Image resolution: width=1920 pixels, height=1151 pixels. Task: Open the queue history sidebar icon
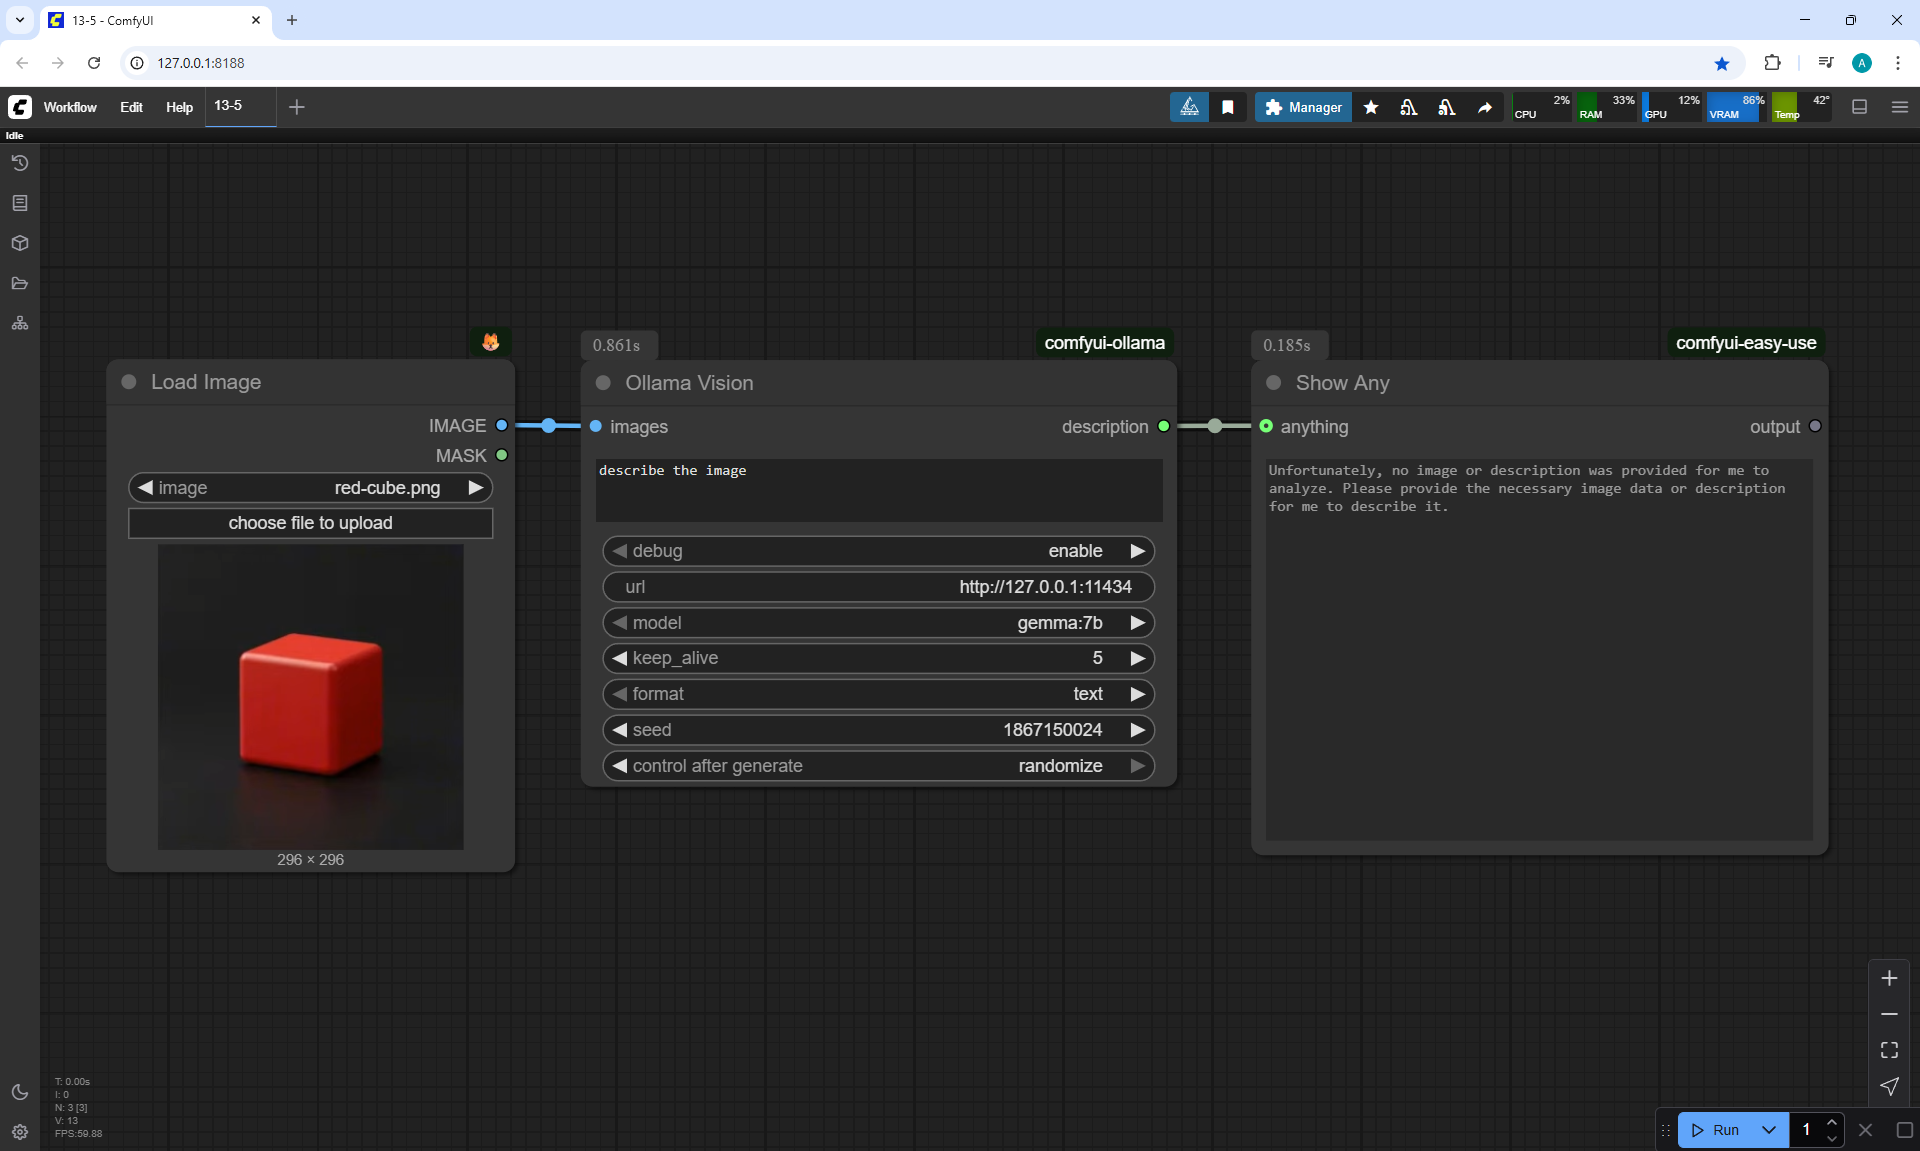point(20,163)
